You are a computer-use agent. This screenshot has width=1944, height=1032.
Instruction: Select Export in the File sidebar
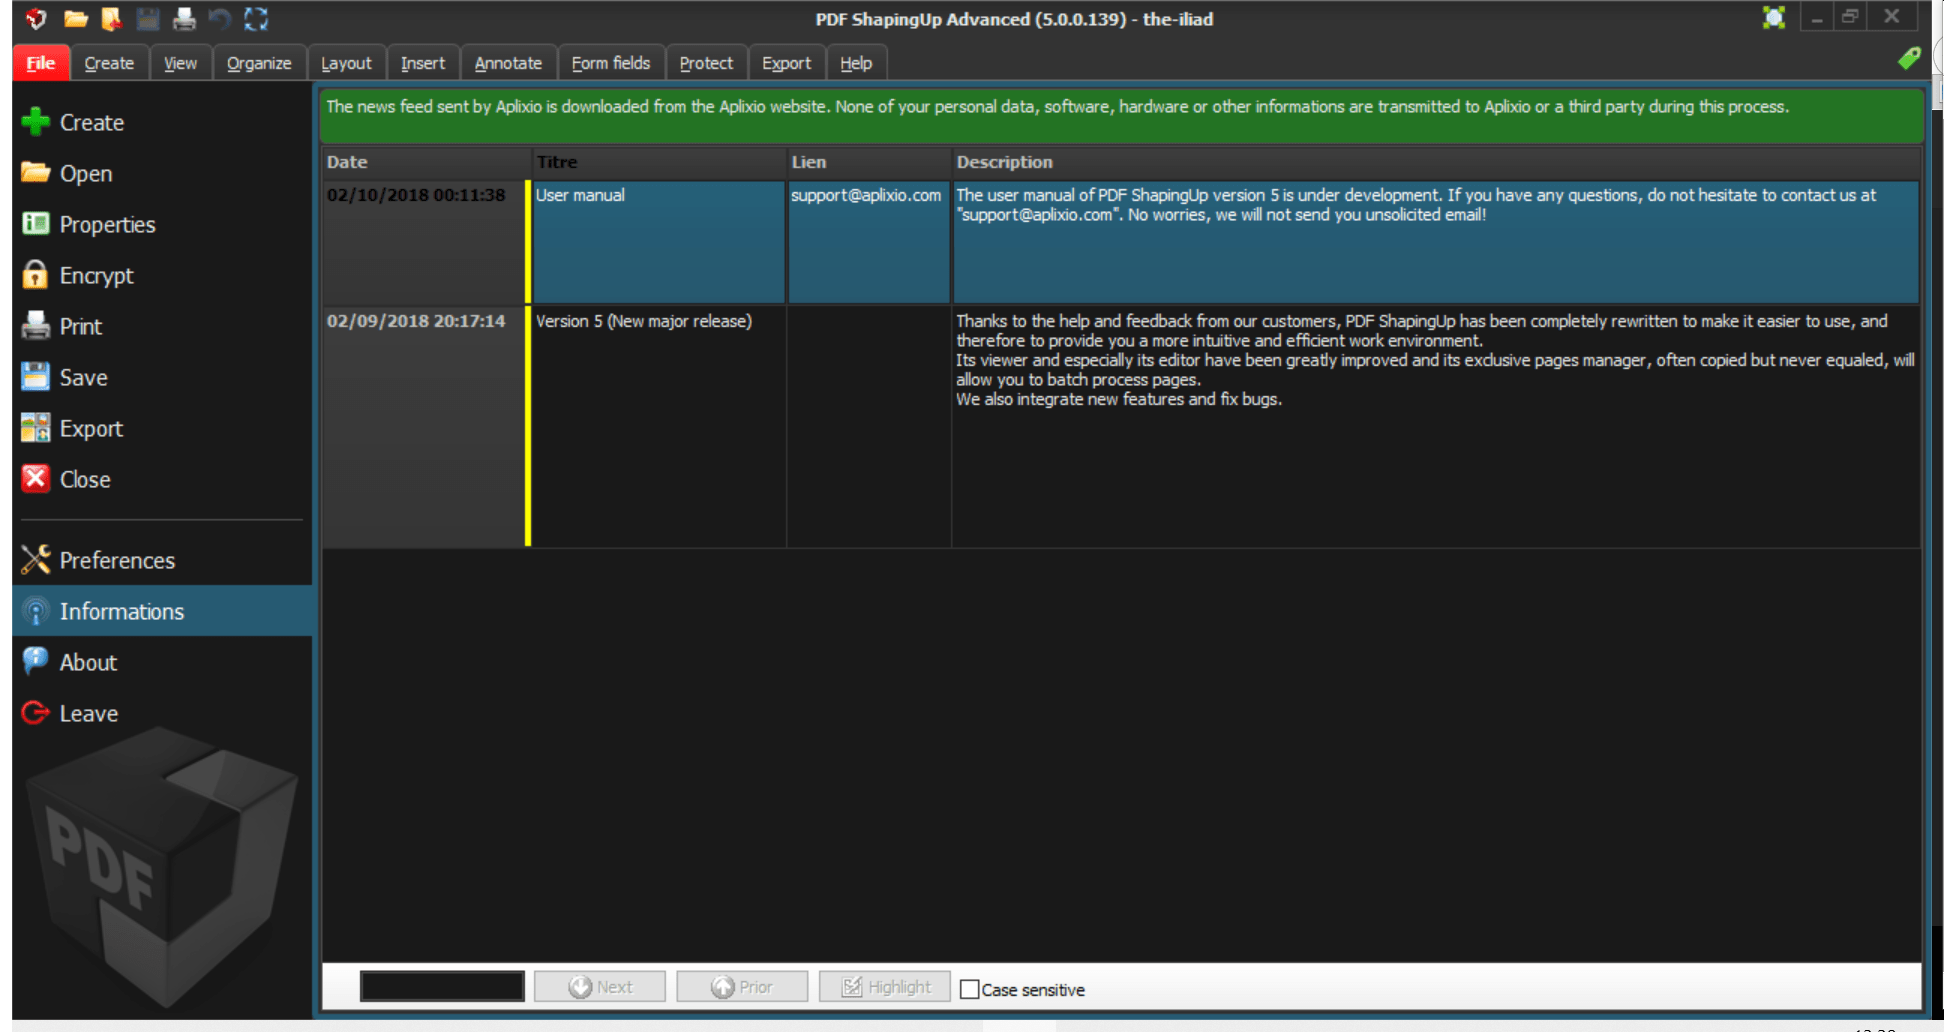click(x=162, y=428)
